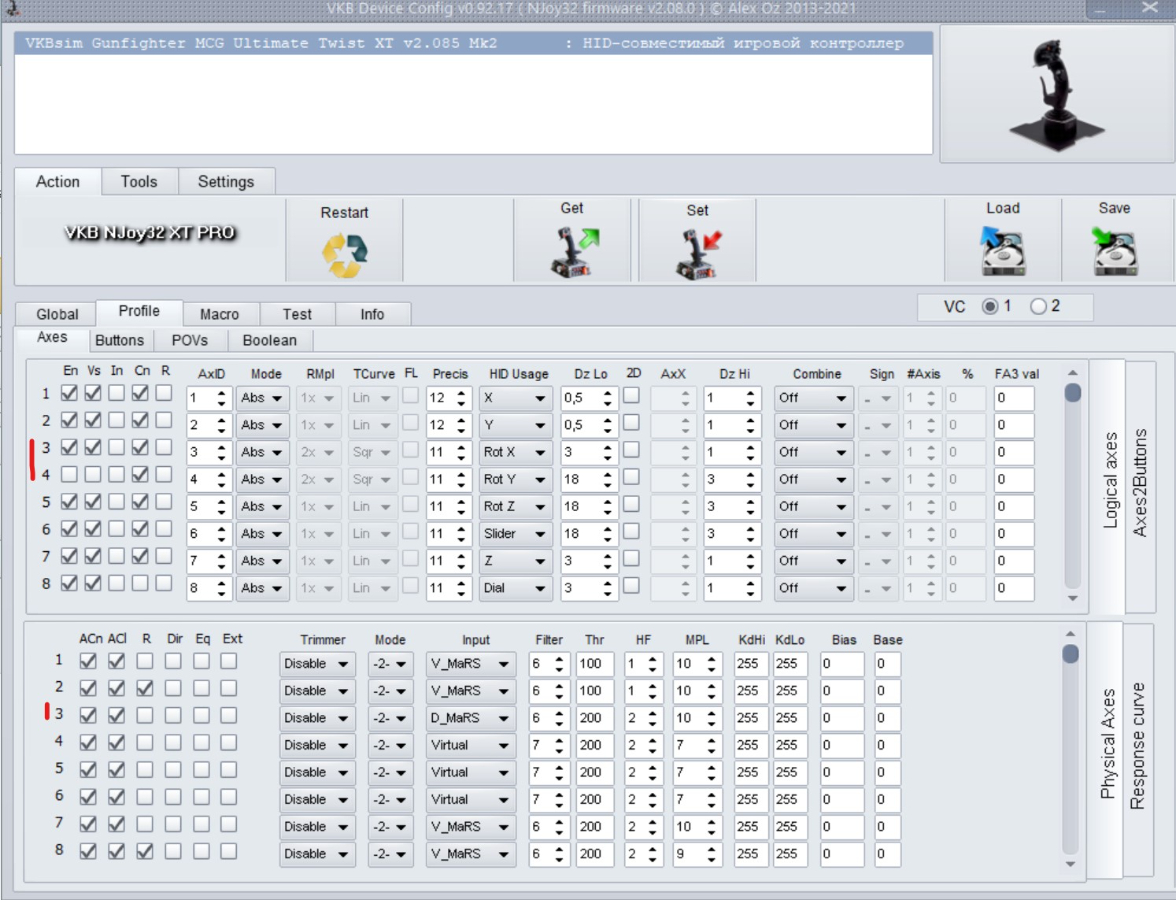
Task: Toggle R checkbox for physical axis 8
Action: pos(145,850)
